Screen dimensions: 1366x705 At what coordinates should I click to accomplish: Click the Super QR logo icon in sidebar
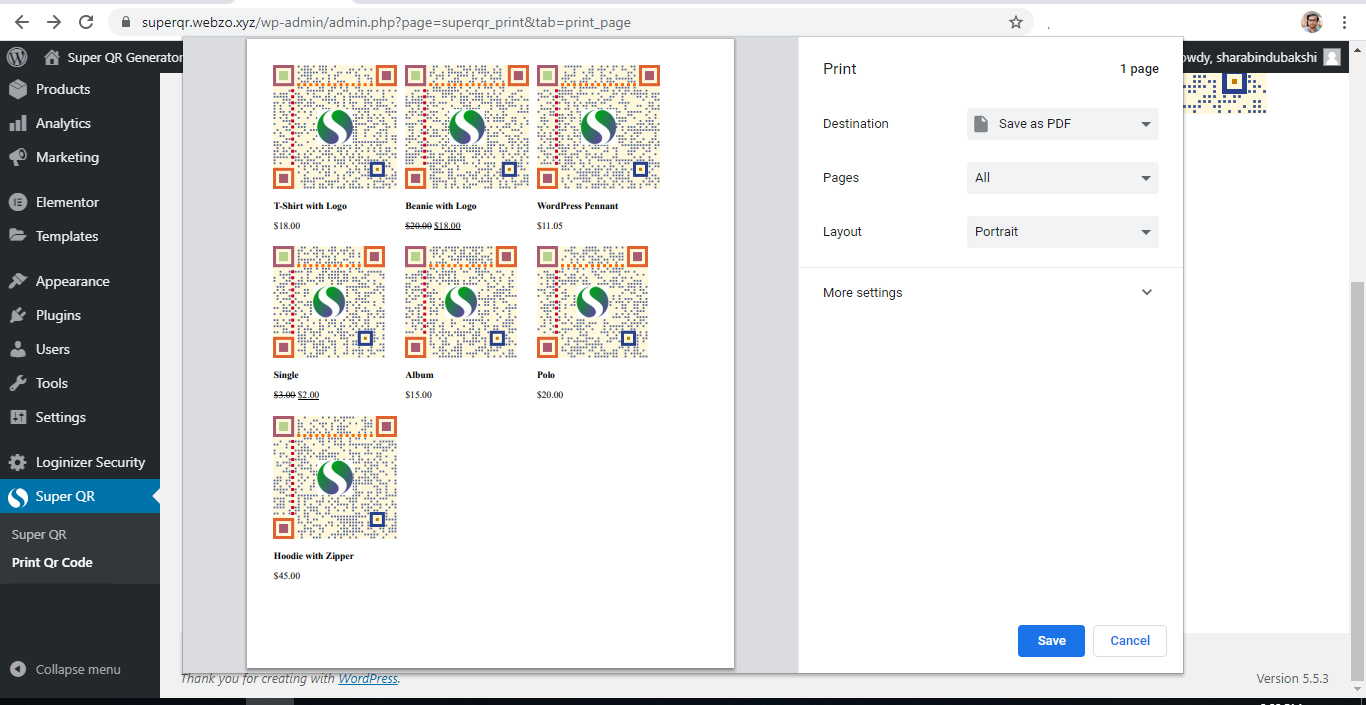[18, 497]
